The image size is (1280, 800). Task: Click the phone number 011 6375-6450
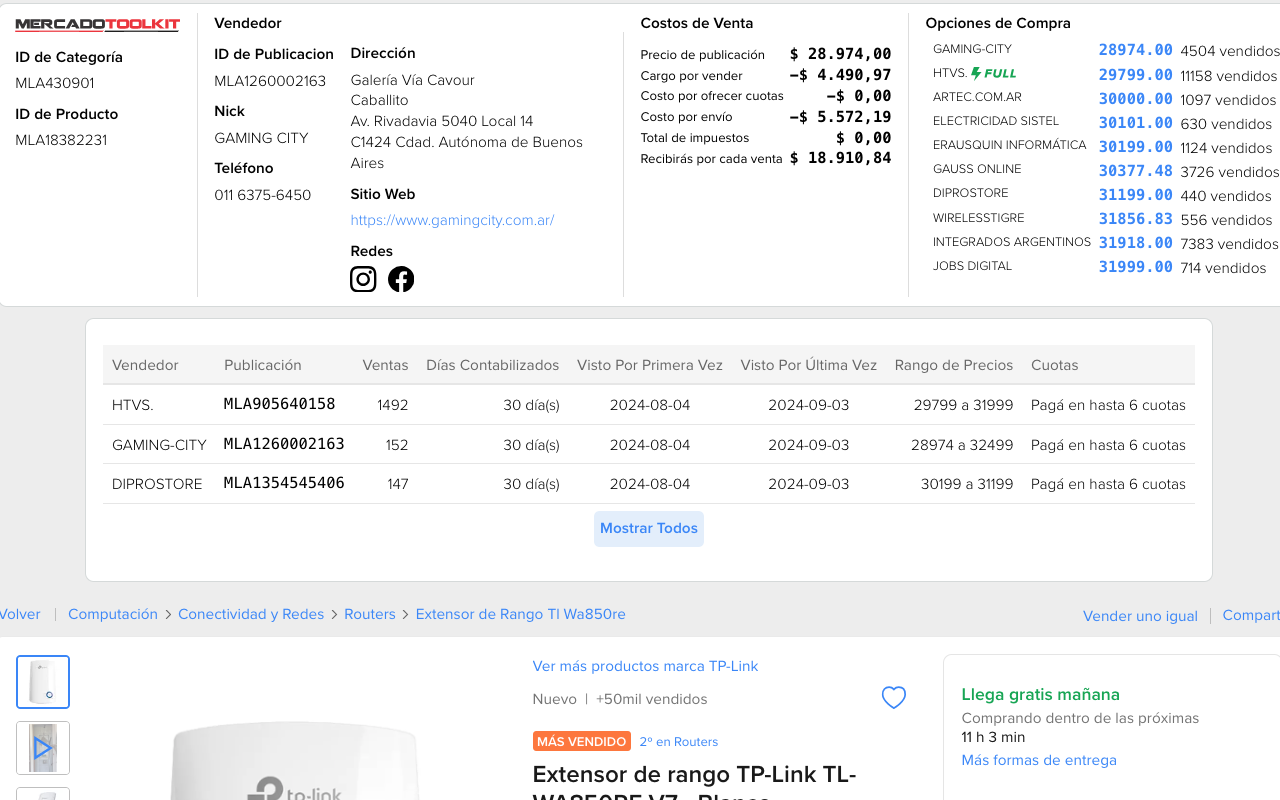[263, 195]
